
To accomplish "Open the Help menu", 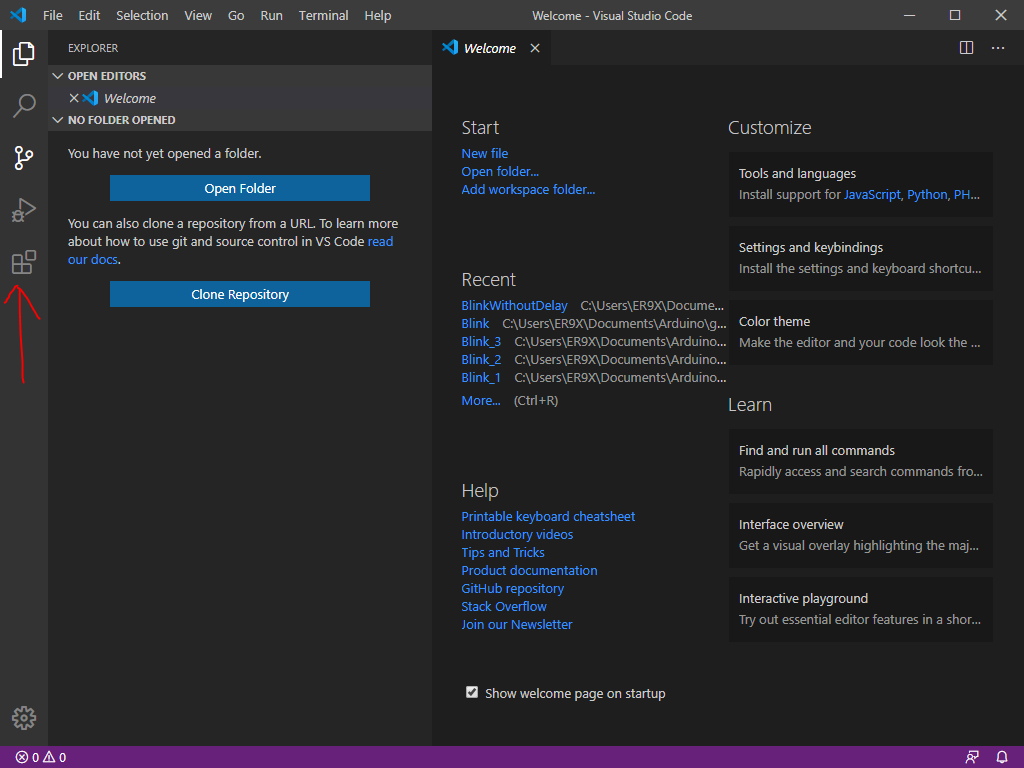I will pos(377,16).
